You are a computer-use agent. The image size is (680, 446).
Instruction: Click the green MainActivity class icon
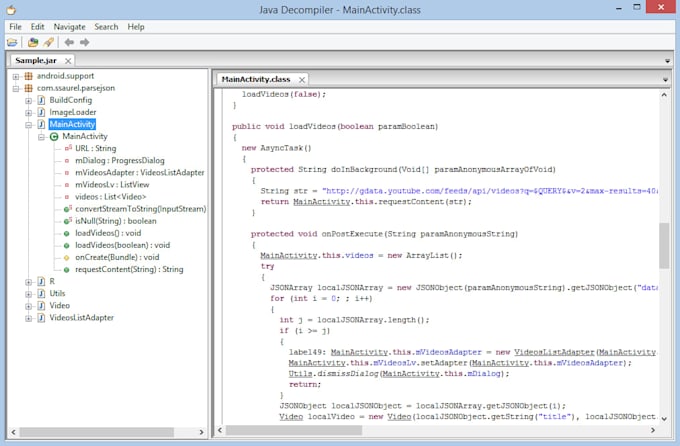pyautogui.click(x=54, y=137)
